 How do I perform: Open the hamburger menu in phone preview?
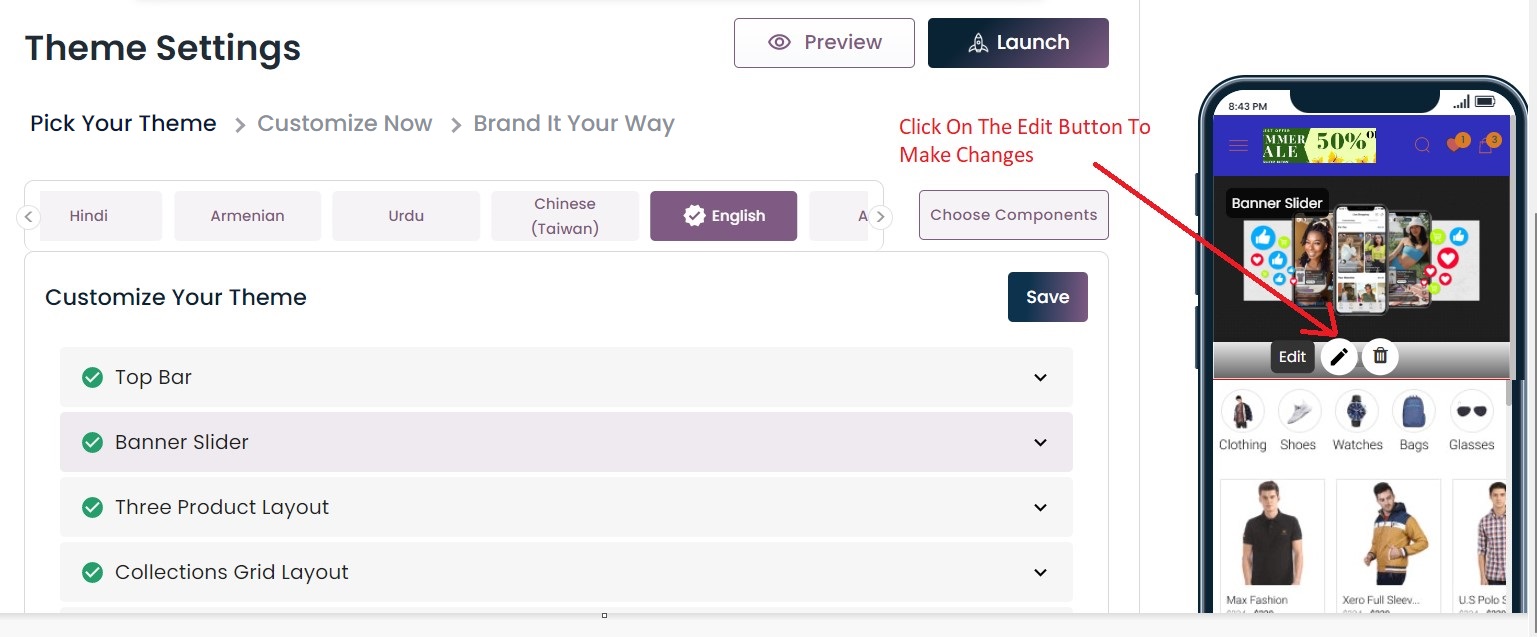(x=1238, y=146)
